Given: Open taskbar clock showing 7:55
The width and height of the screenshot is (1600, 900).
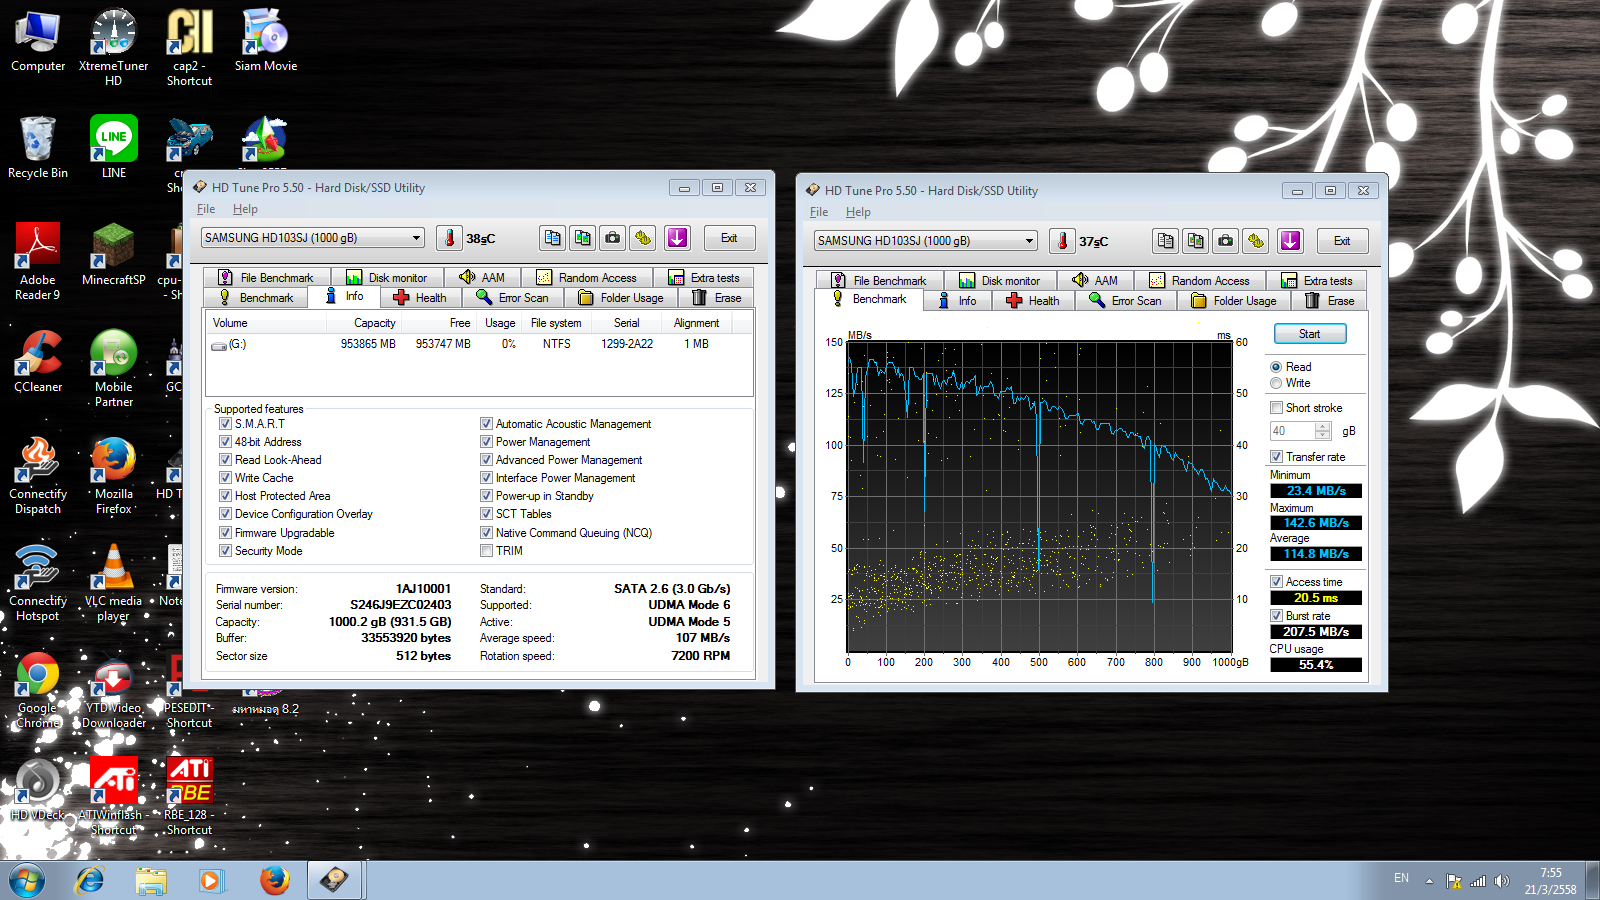Looking at the screenshot, I should [x=1550, y=881].
